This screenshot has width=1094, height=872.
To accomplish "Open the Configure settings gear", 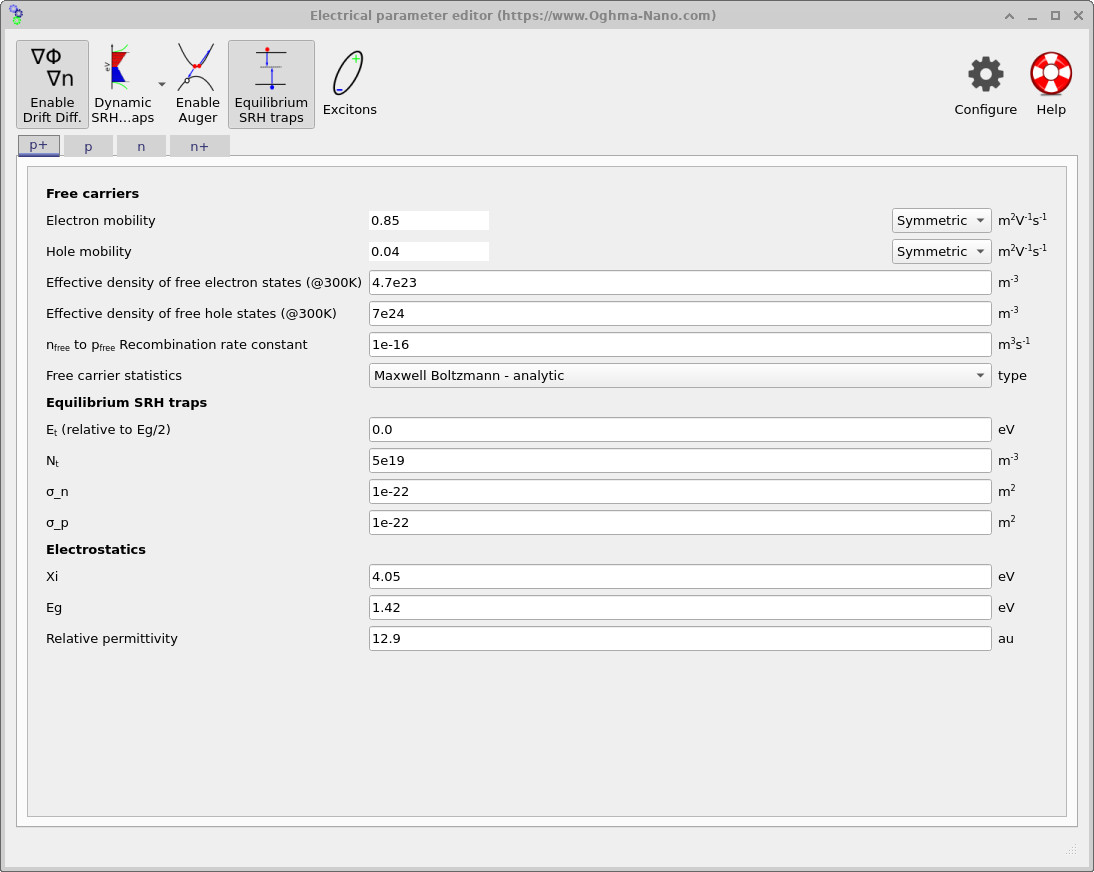I will (984, 73).
